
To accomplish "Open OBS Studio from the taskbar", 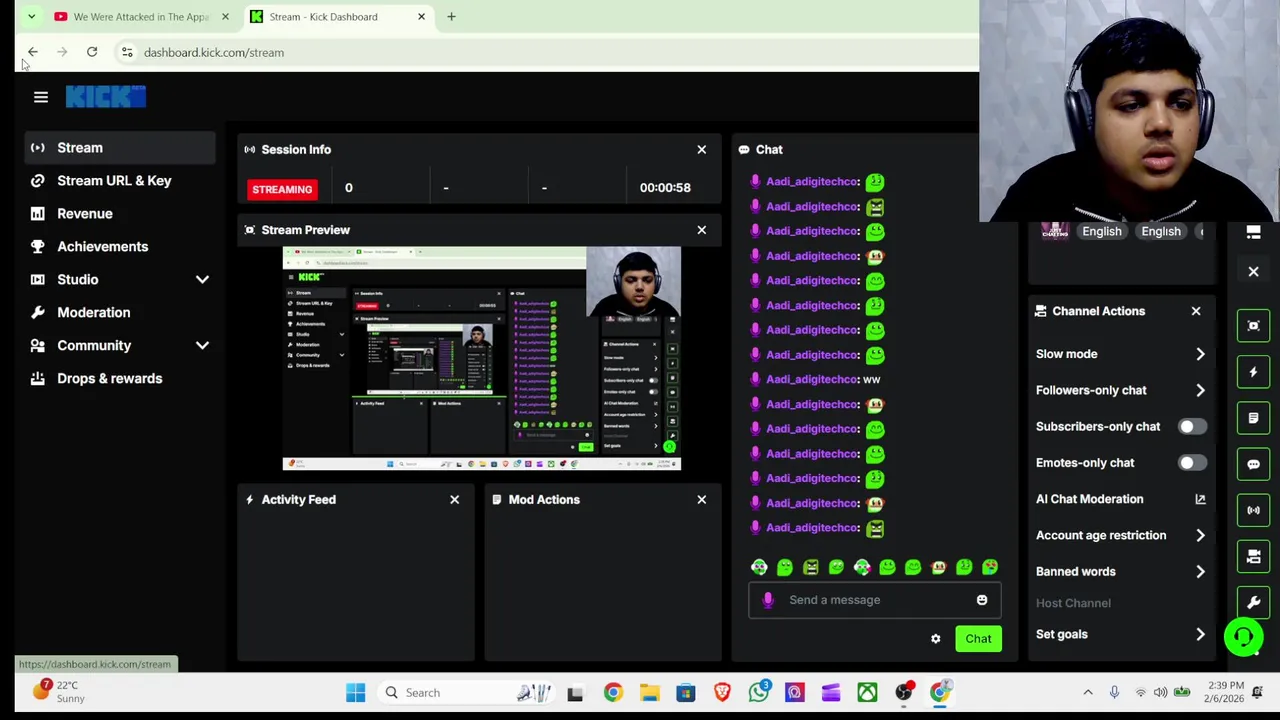I will [x=903, y=692].
